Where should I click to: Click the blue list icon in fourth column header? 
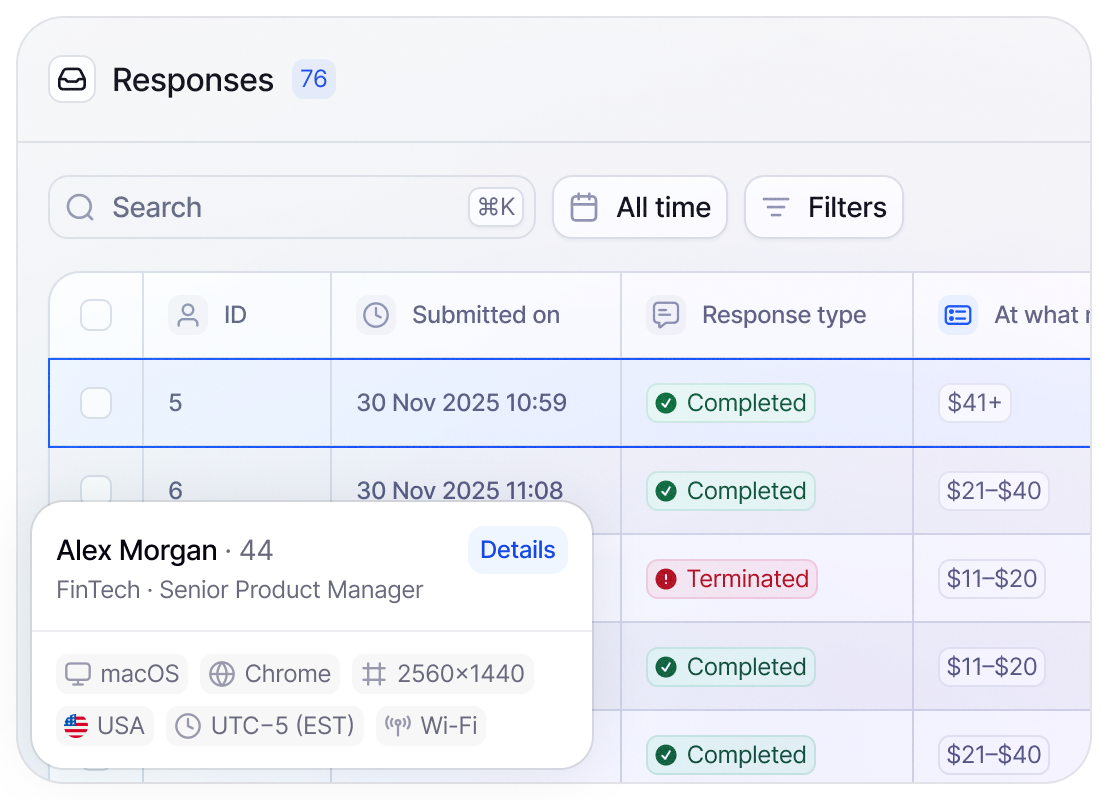point(958,315)
